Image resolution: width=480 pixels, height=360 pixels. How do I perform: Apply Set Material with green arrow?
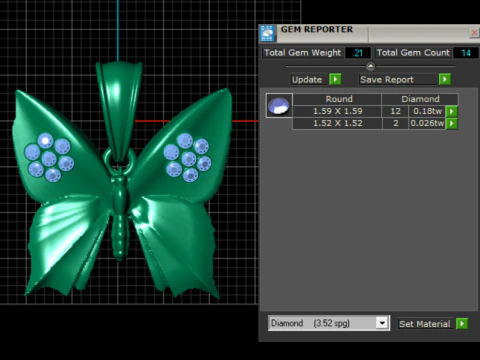coord(462,323)
